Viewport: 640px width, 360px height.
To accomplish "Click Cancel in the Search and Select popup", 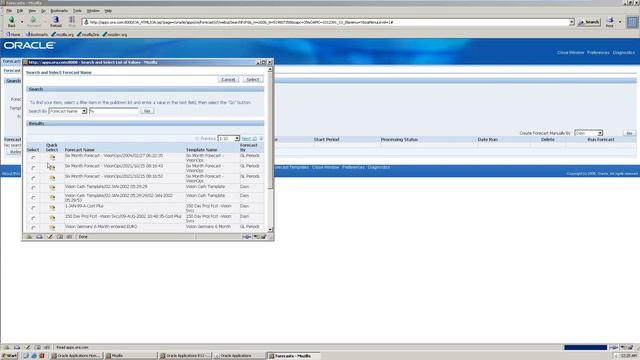I will (228, 79).
